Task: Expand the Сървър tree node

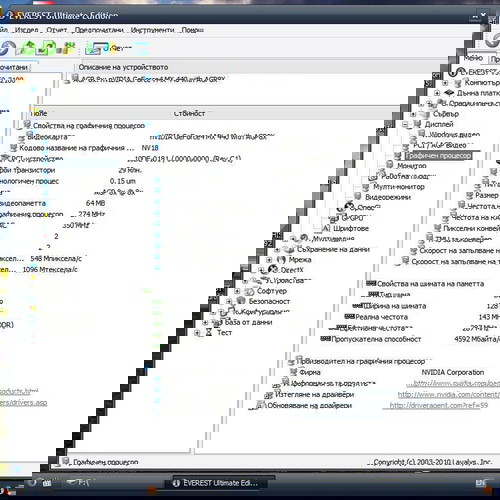Action: (413, 114)
